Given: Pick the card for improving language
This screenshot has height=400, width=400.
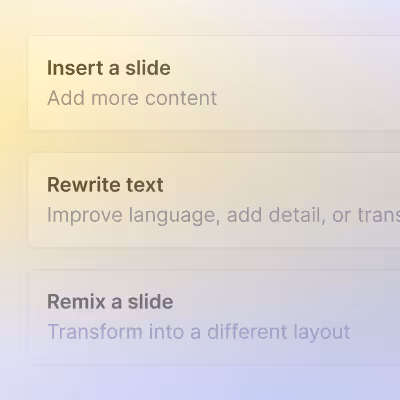Looking at the screenshot, I should click(214, 200).
